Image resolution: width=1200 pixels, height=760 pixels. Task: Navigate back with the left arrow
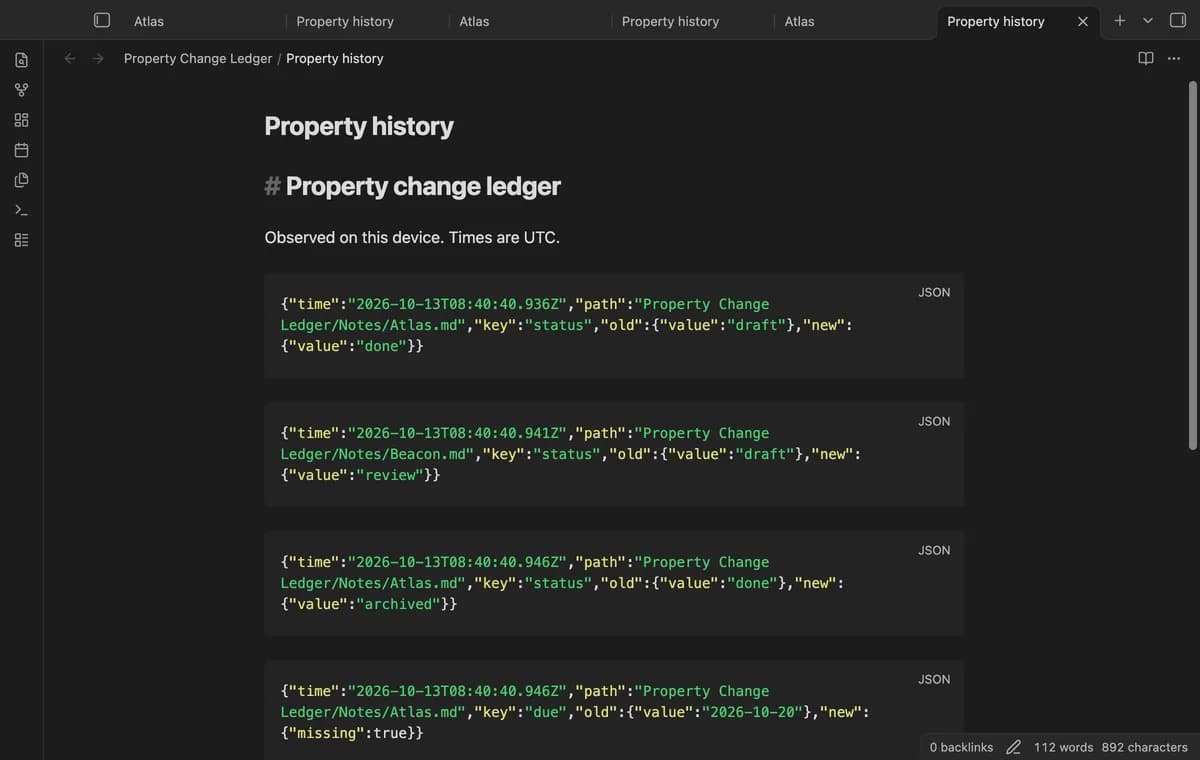click(x=70, y=58)
